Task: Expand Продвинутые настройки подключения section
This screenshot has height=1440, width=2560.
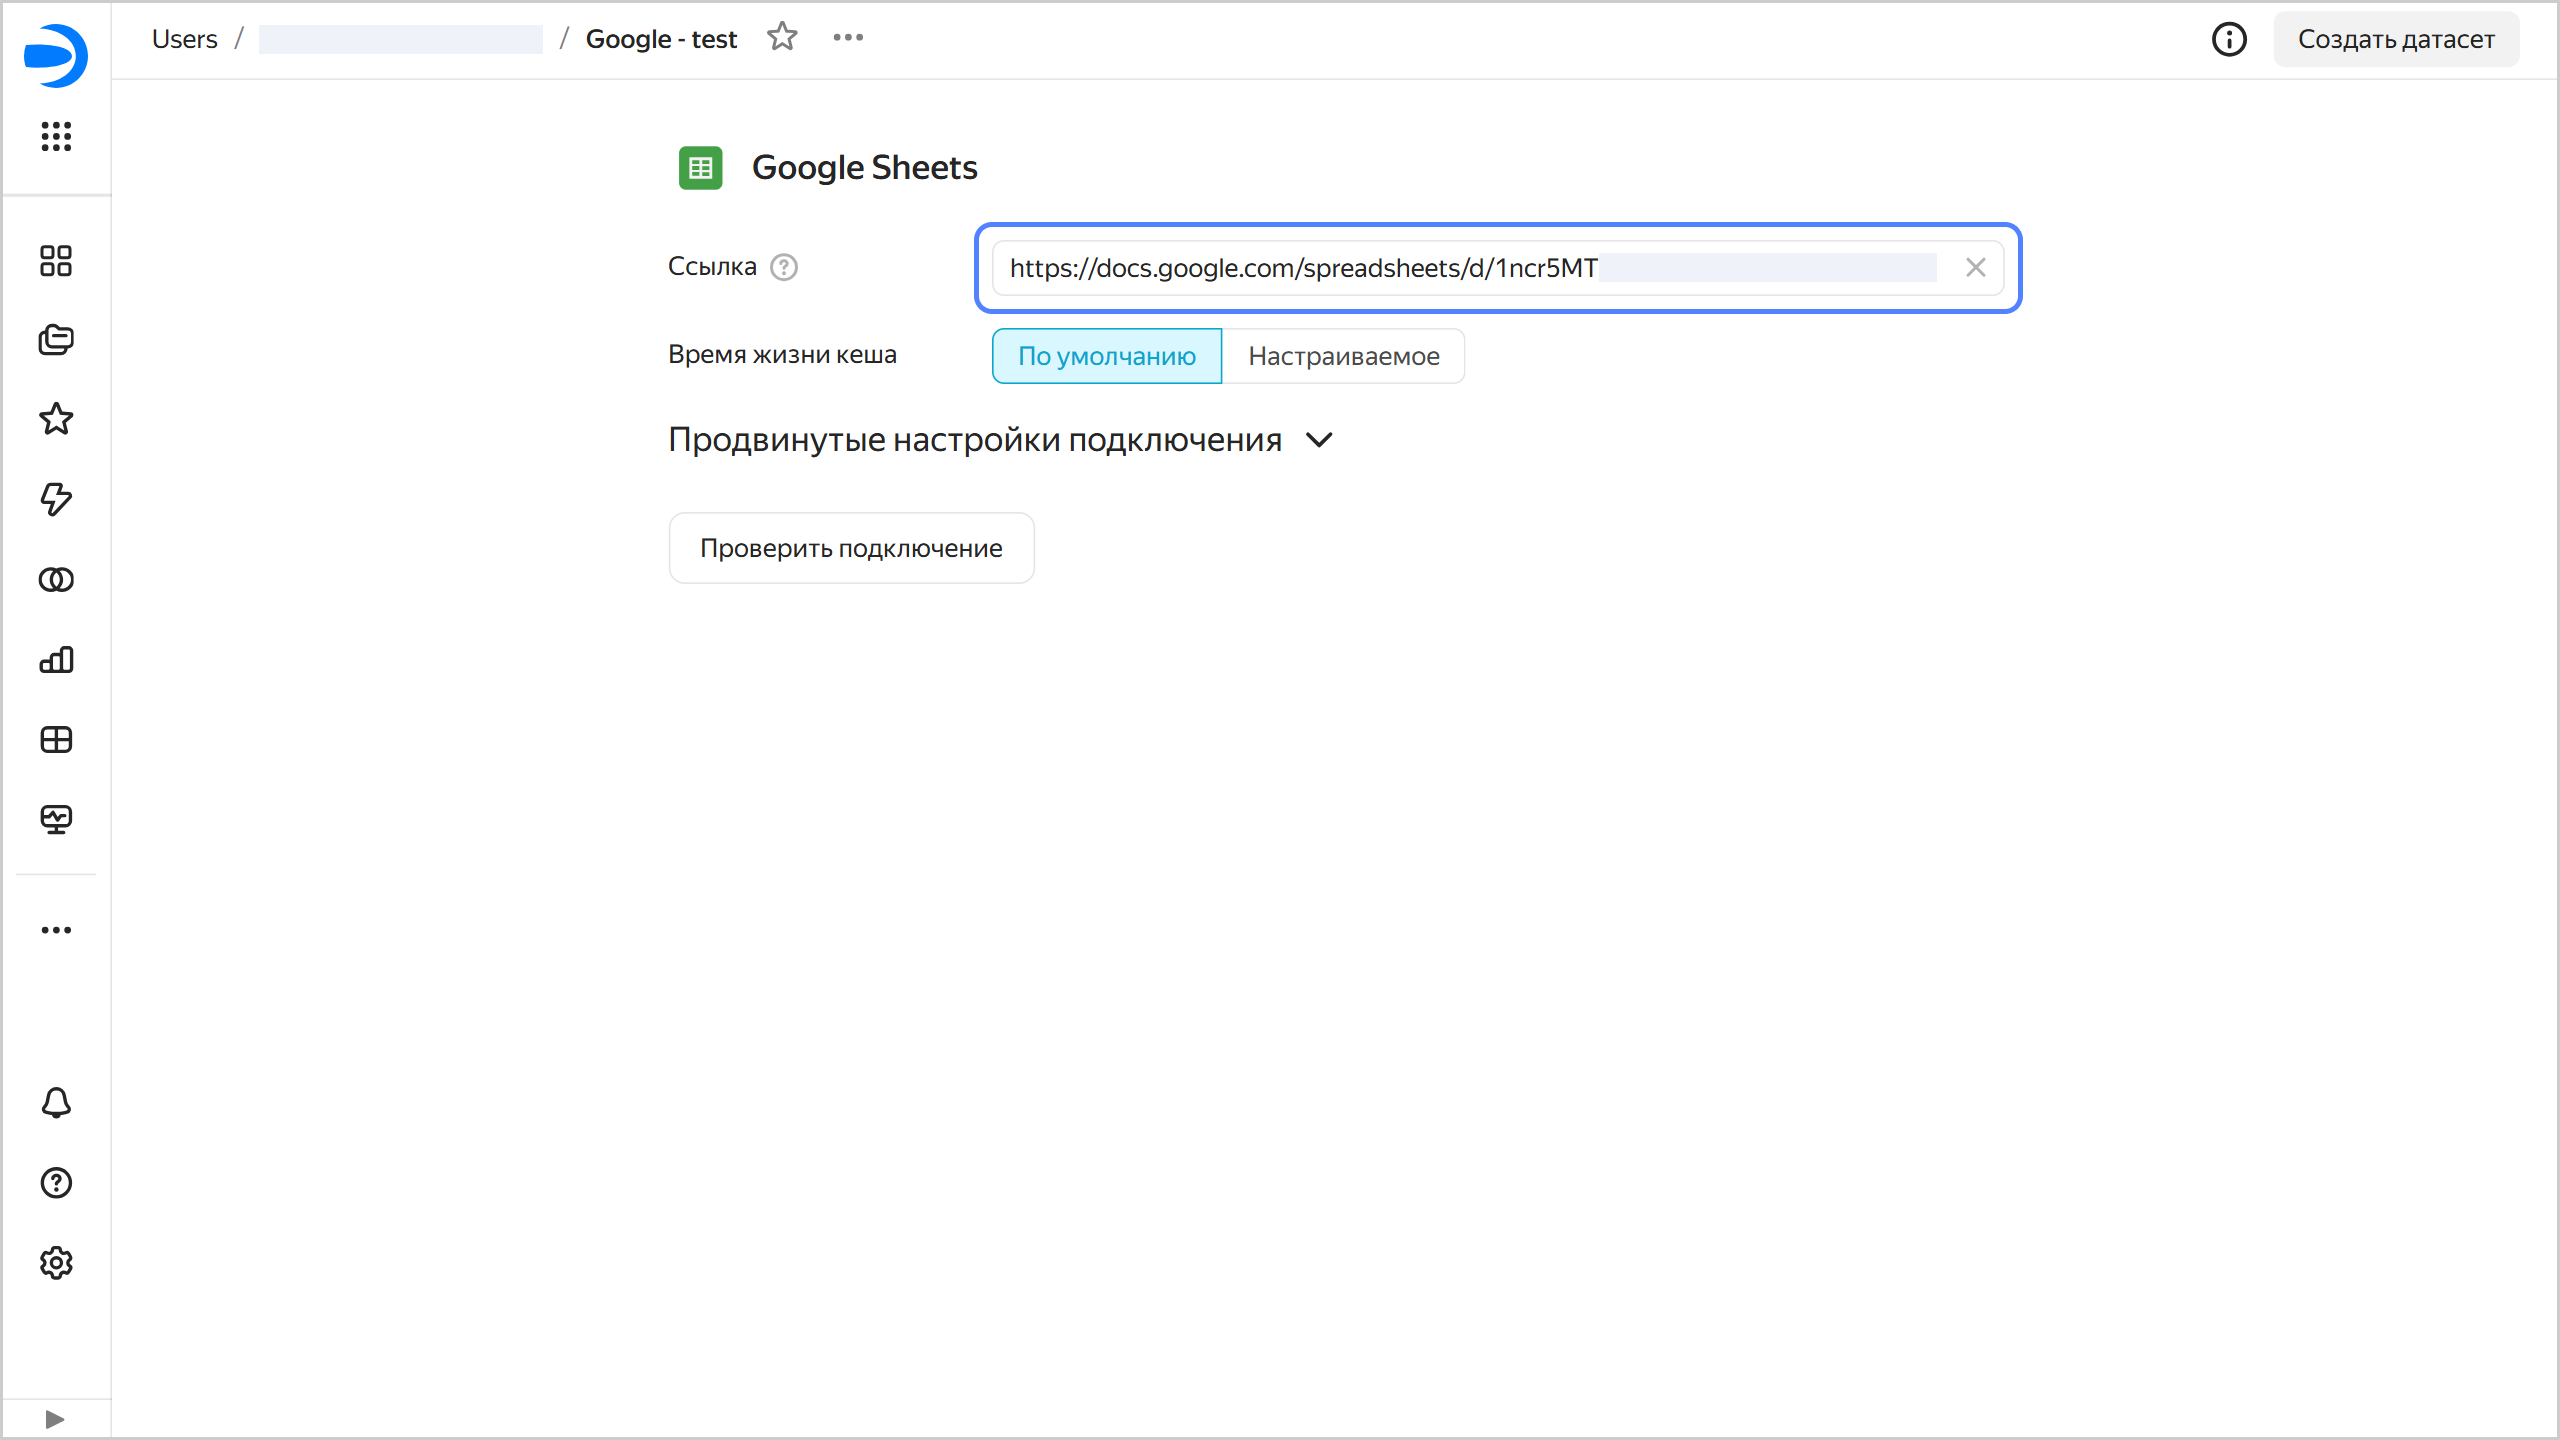Action: click(1320, 440)
